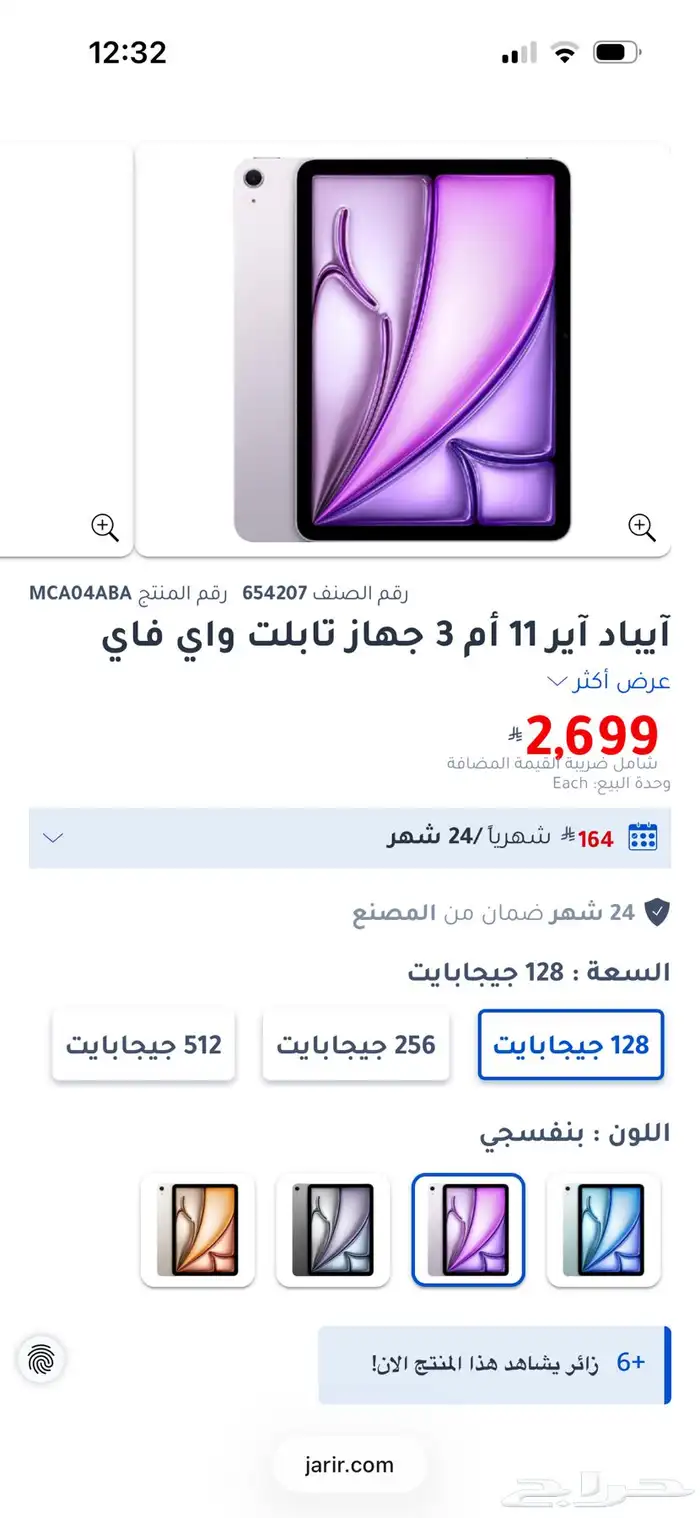Viewport: 700px width, 1518px height.
Task: Tap the battery icon in the status bar
Action: [x=617, y=53]
